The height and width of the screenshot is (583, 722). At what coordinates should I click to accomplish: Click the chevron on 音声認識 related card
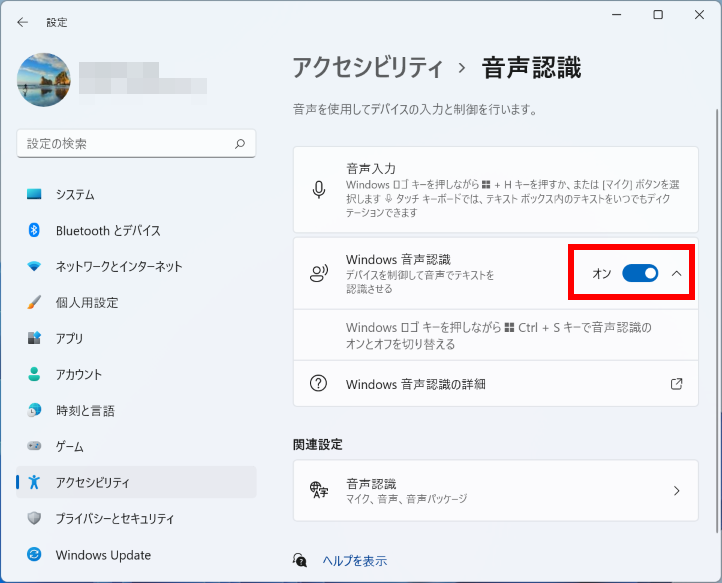(676, 490)
